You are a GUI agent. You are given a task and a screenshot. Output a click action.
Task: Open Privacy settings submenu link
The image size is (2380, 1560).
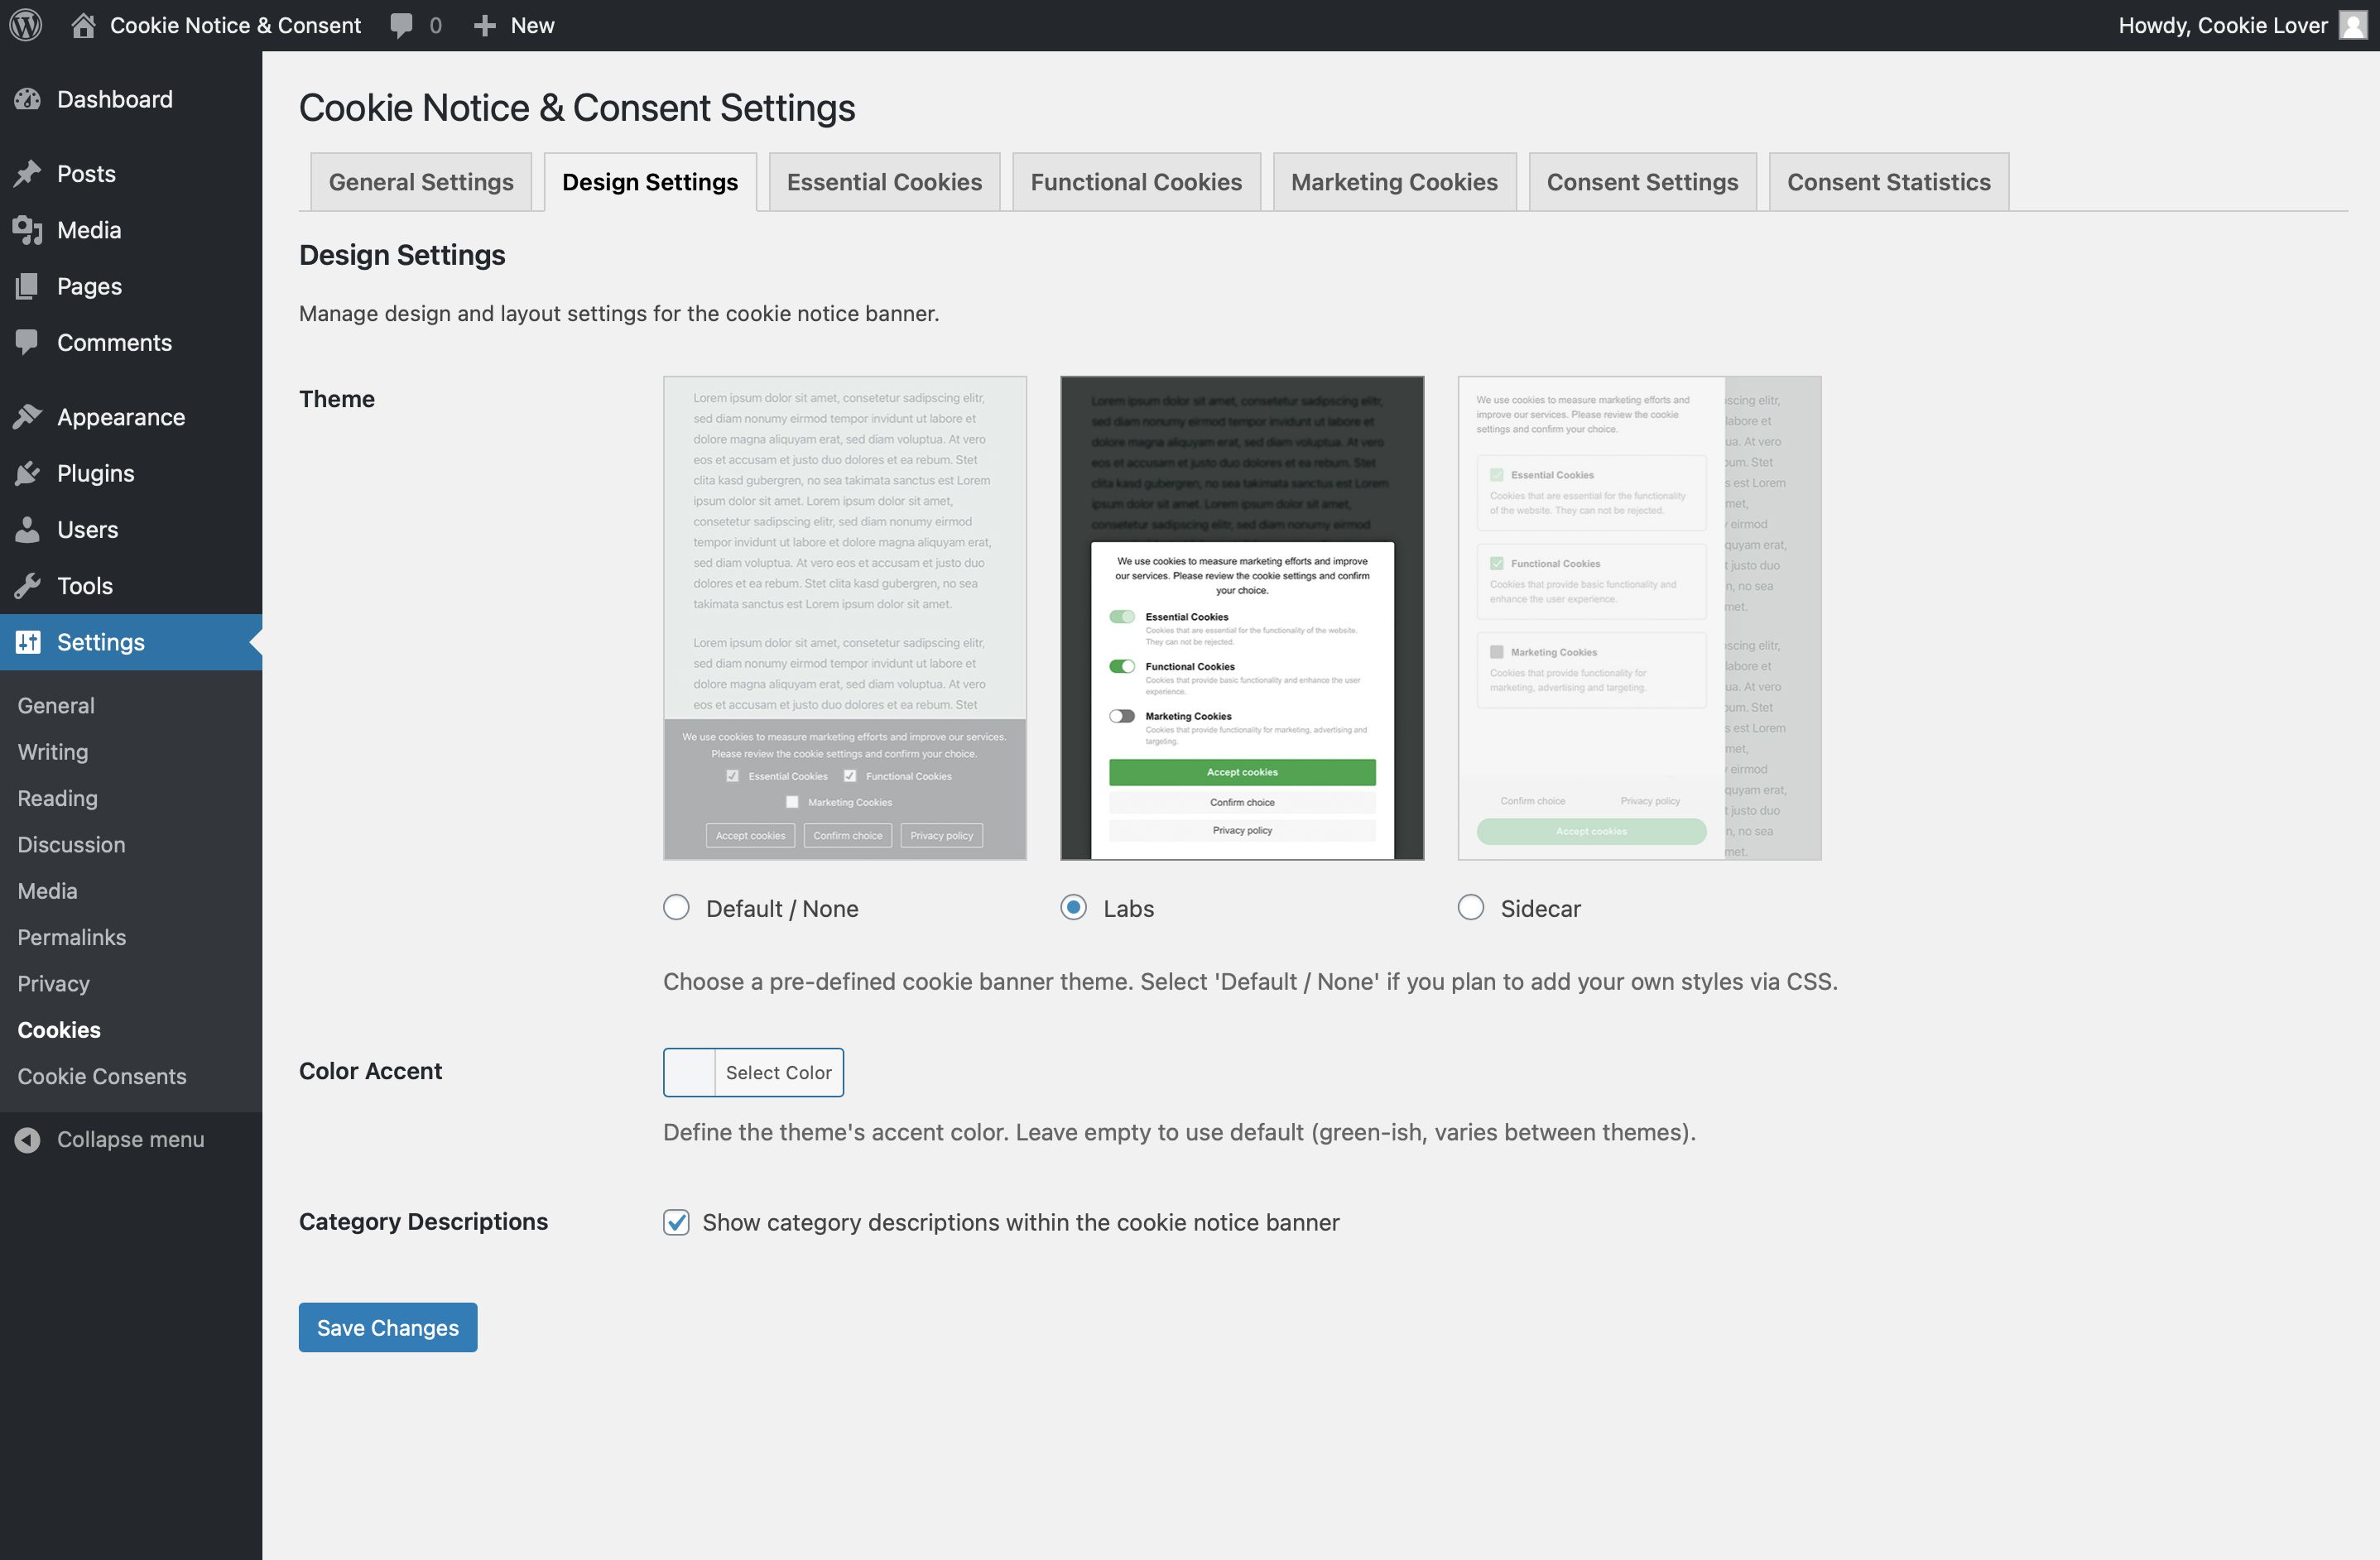pyautogui.click(x=53, y=983)
